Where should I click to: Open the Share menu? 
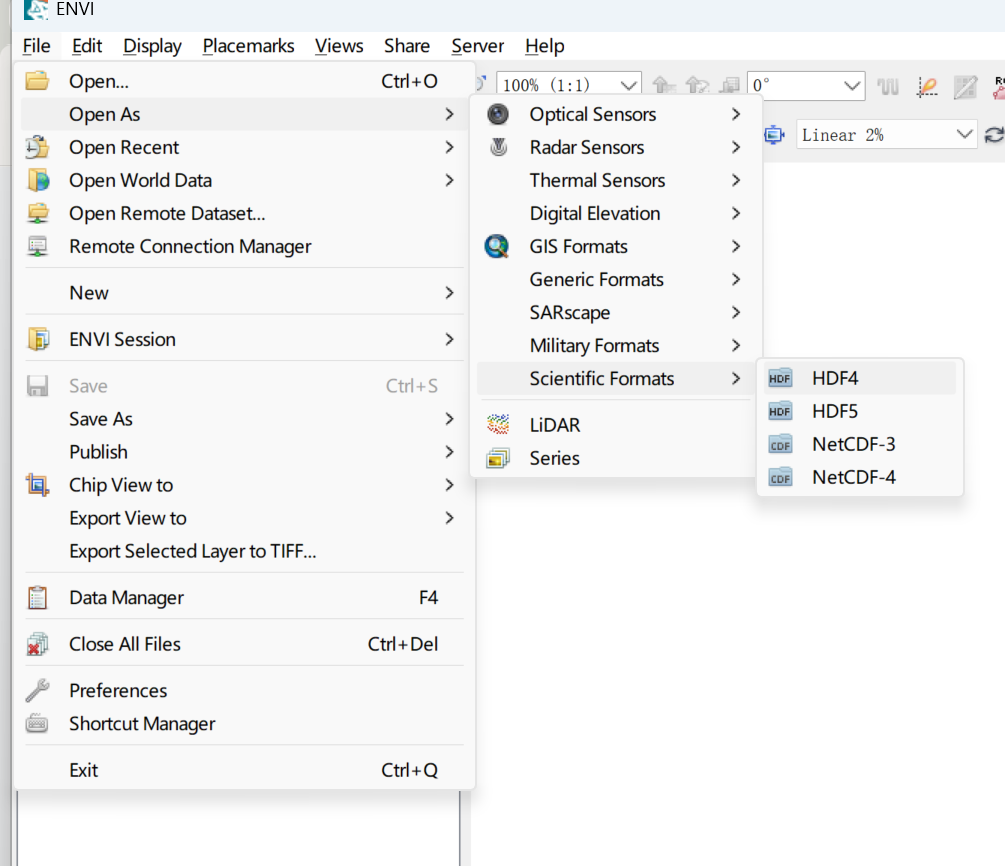[407, 46]
